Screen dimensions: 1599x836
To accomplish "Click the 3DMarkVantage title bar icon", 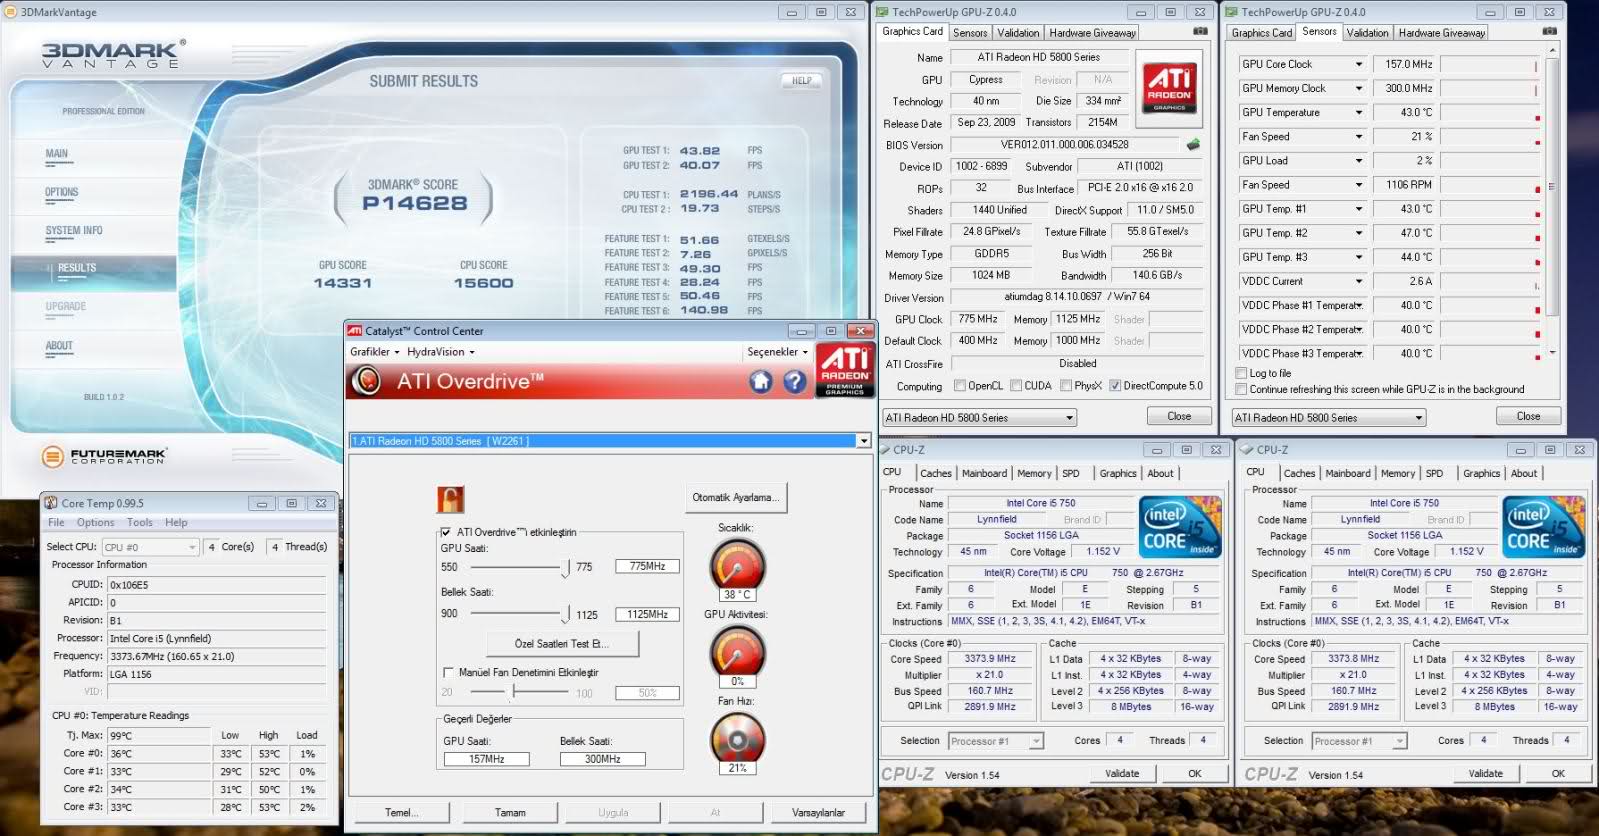I will (x=11, y=12).
